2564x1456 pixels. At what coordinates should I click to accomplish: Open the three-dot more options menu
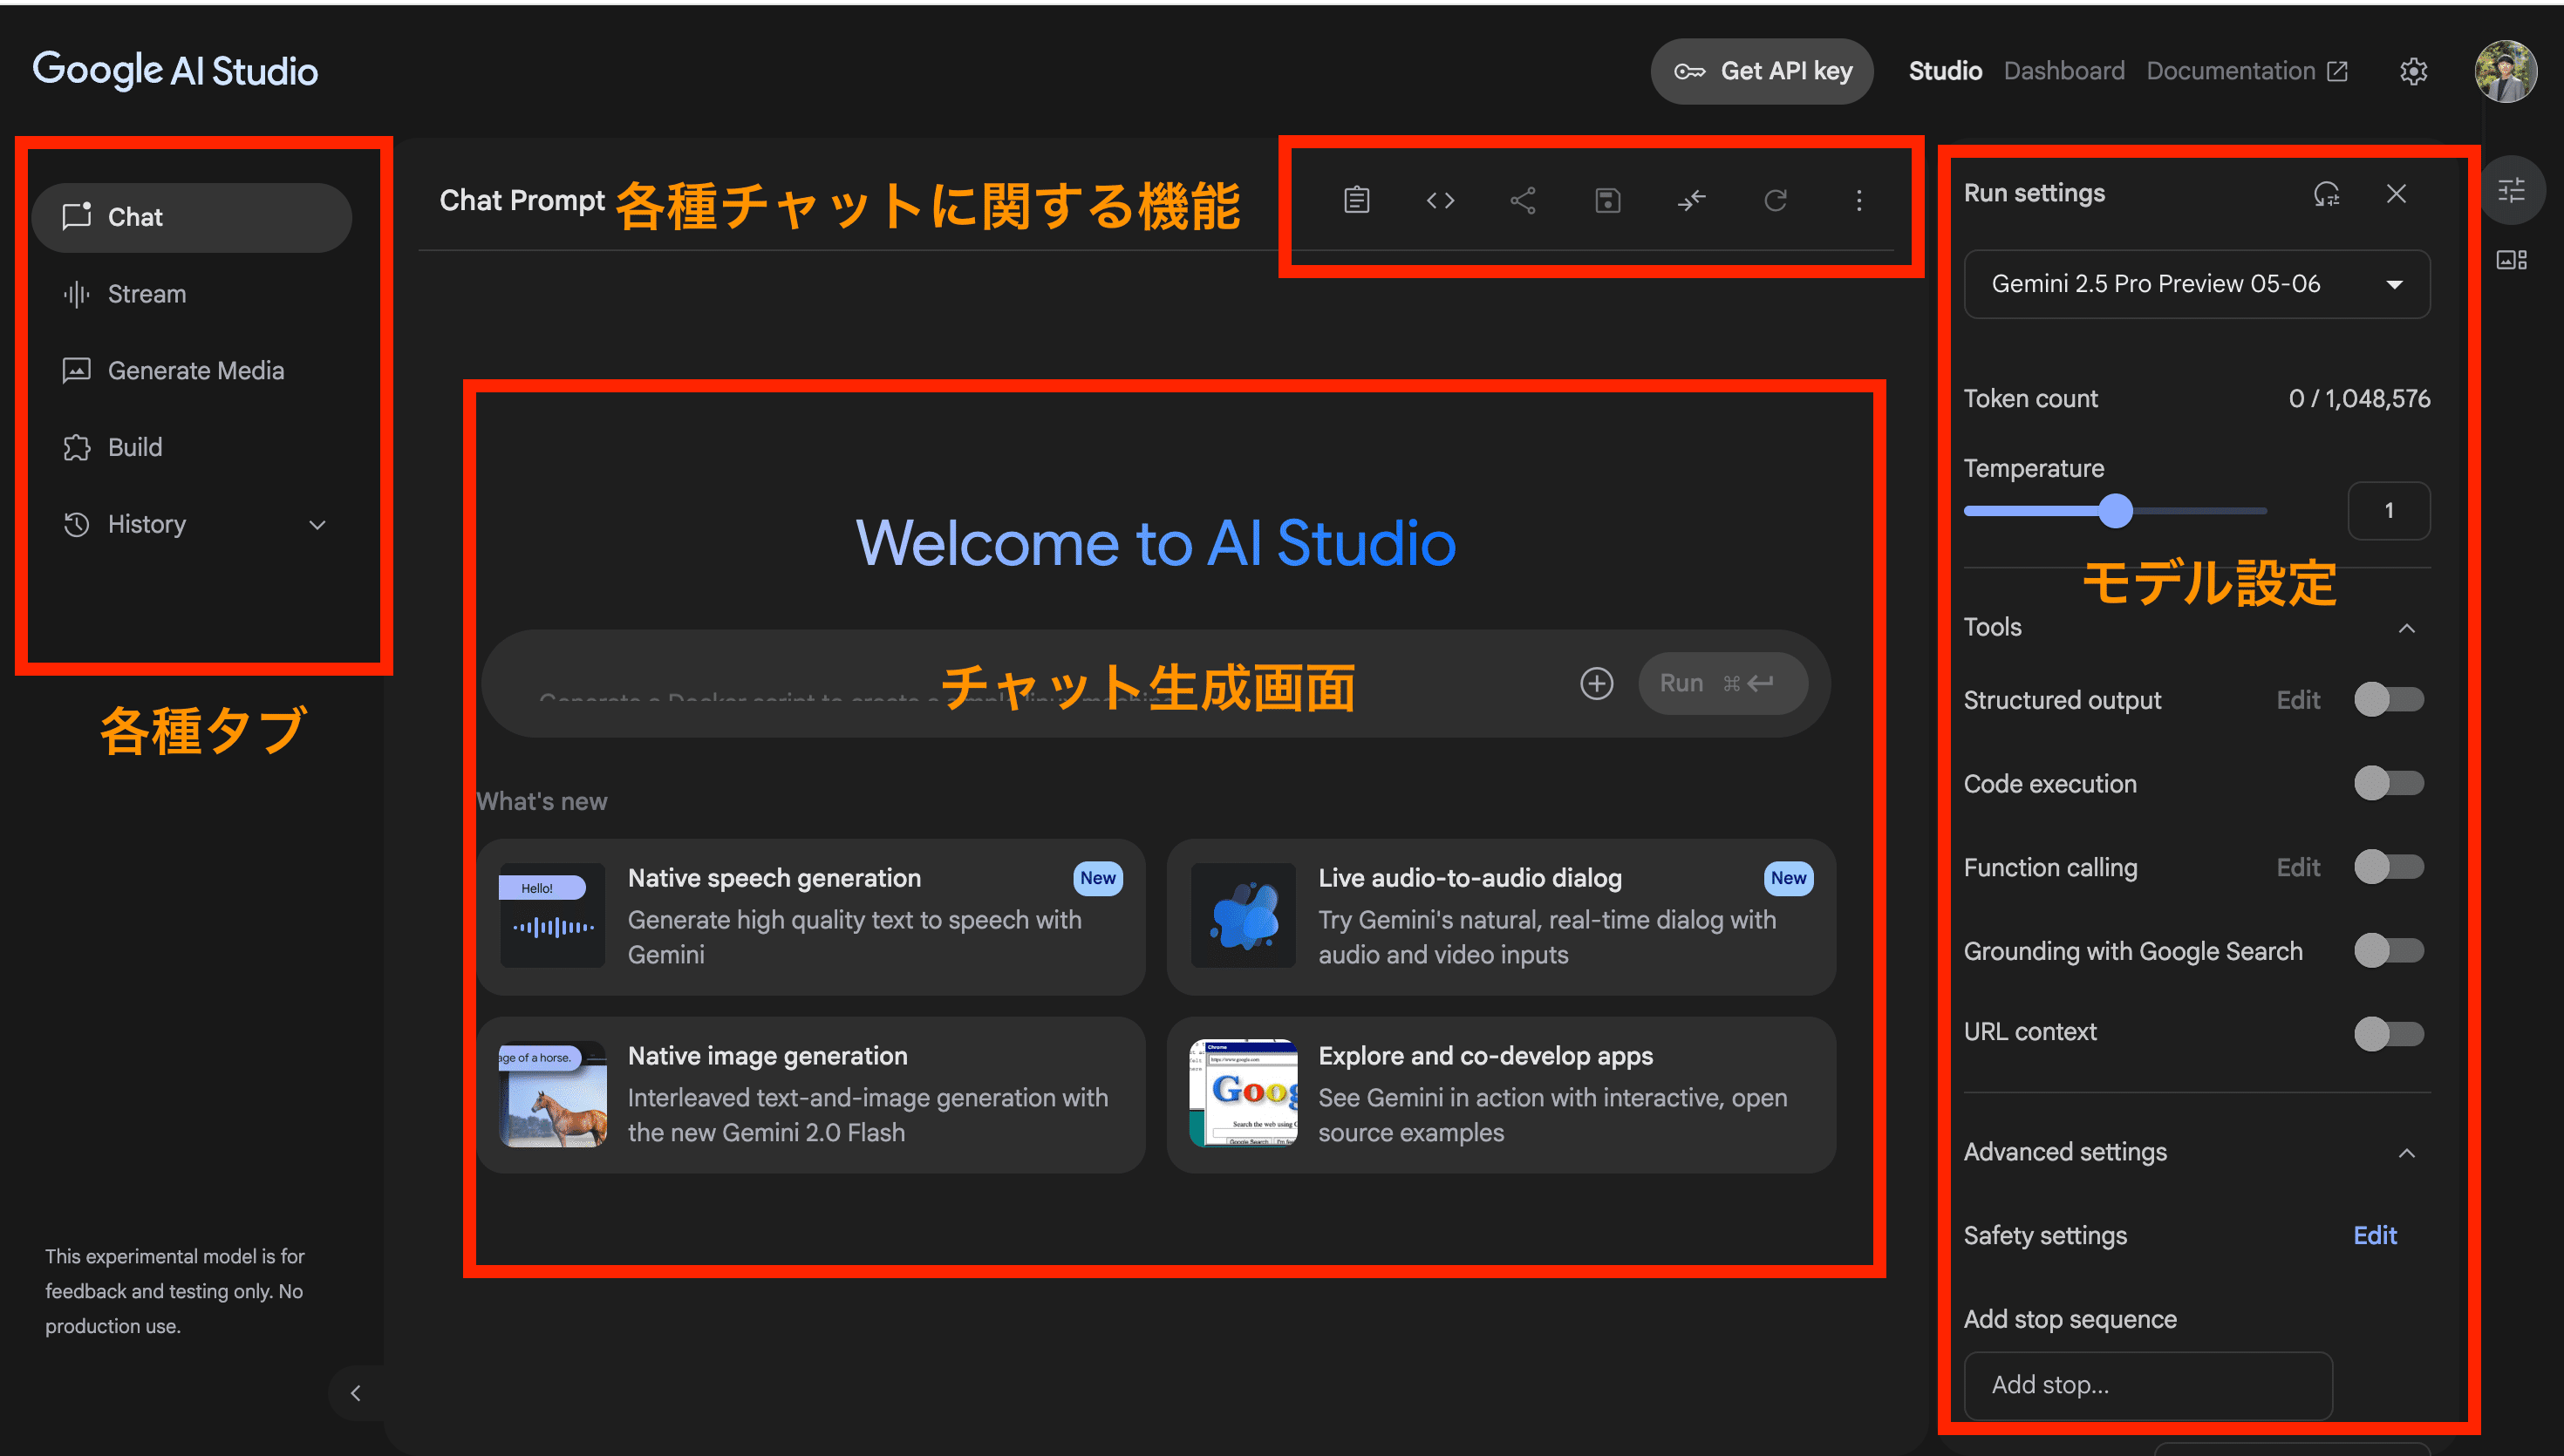tap(1859, 200)
